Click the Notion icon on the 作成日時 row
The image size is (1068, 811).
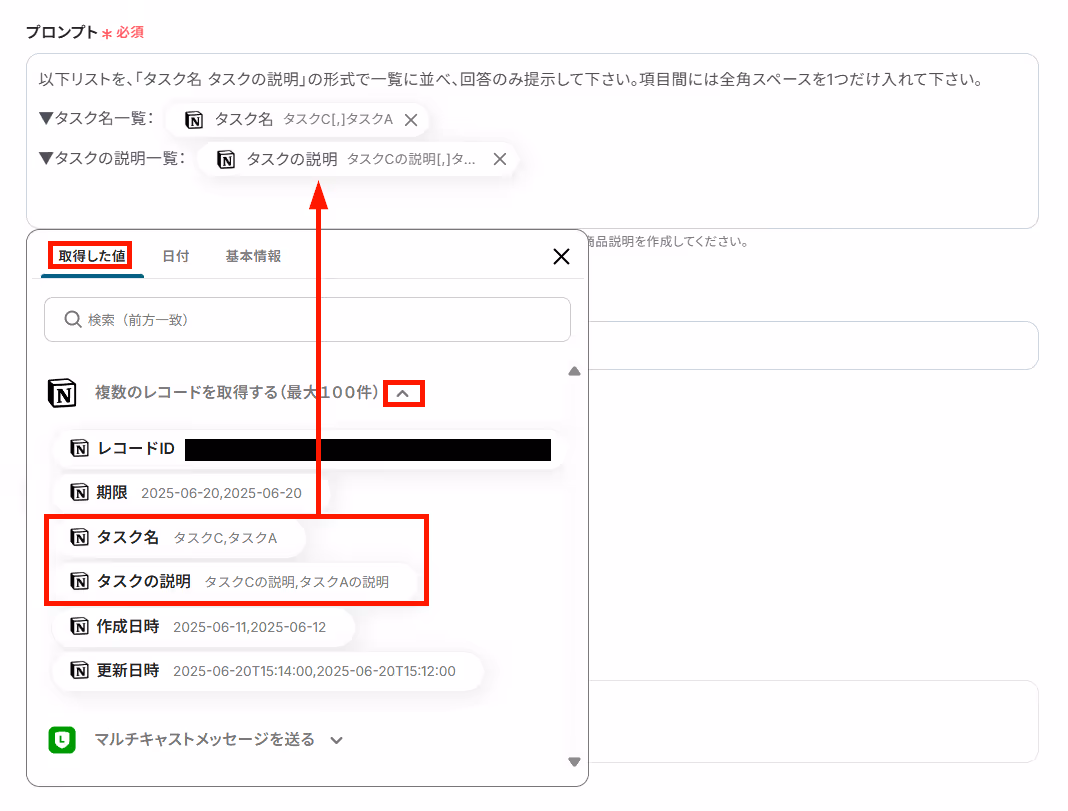pos(80,626)
